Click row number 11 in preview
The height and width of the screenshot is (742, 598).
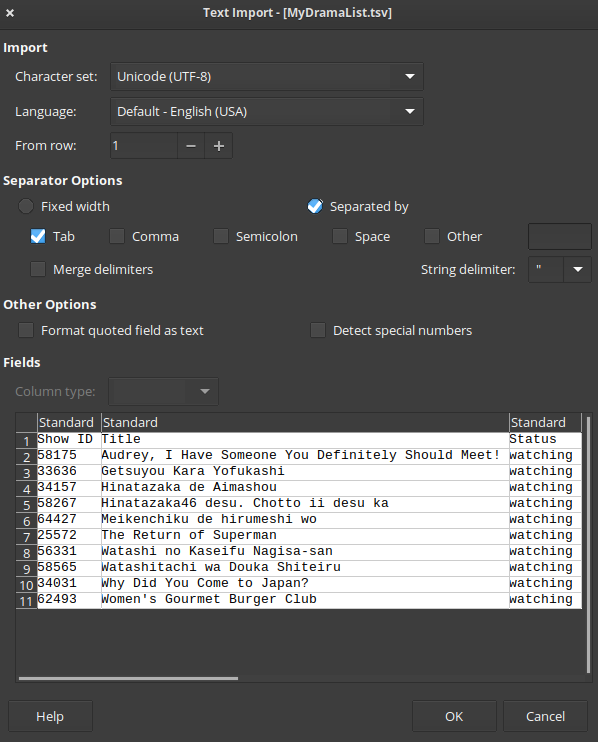[26, 601]
